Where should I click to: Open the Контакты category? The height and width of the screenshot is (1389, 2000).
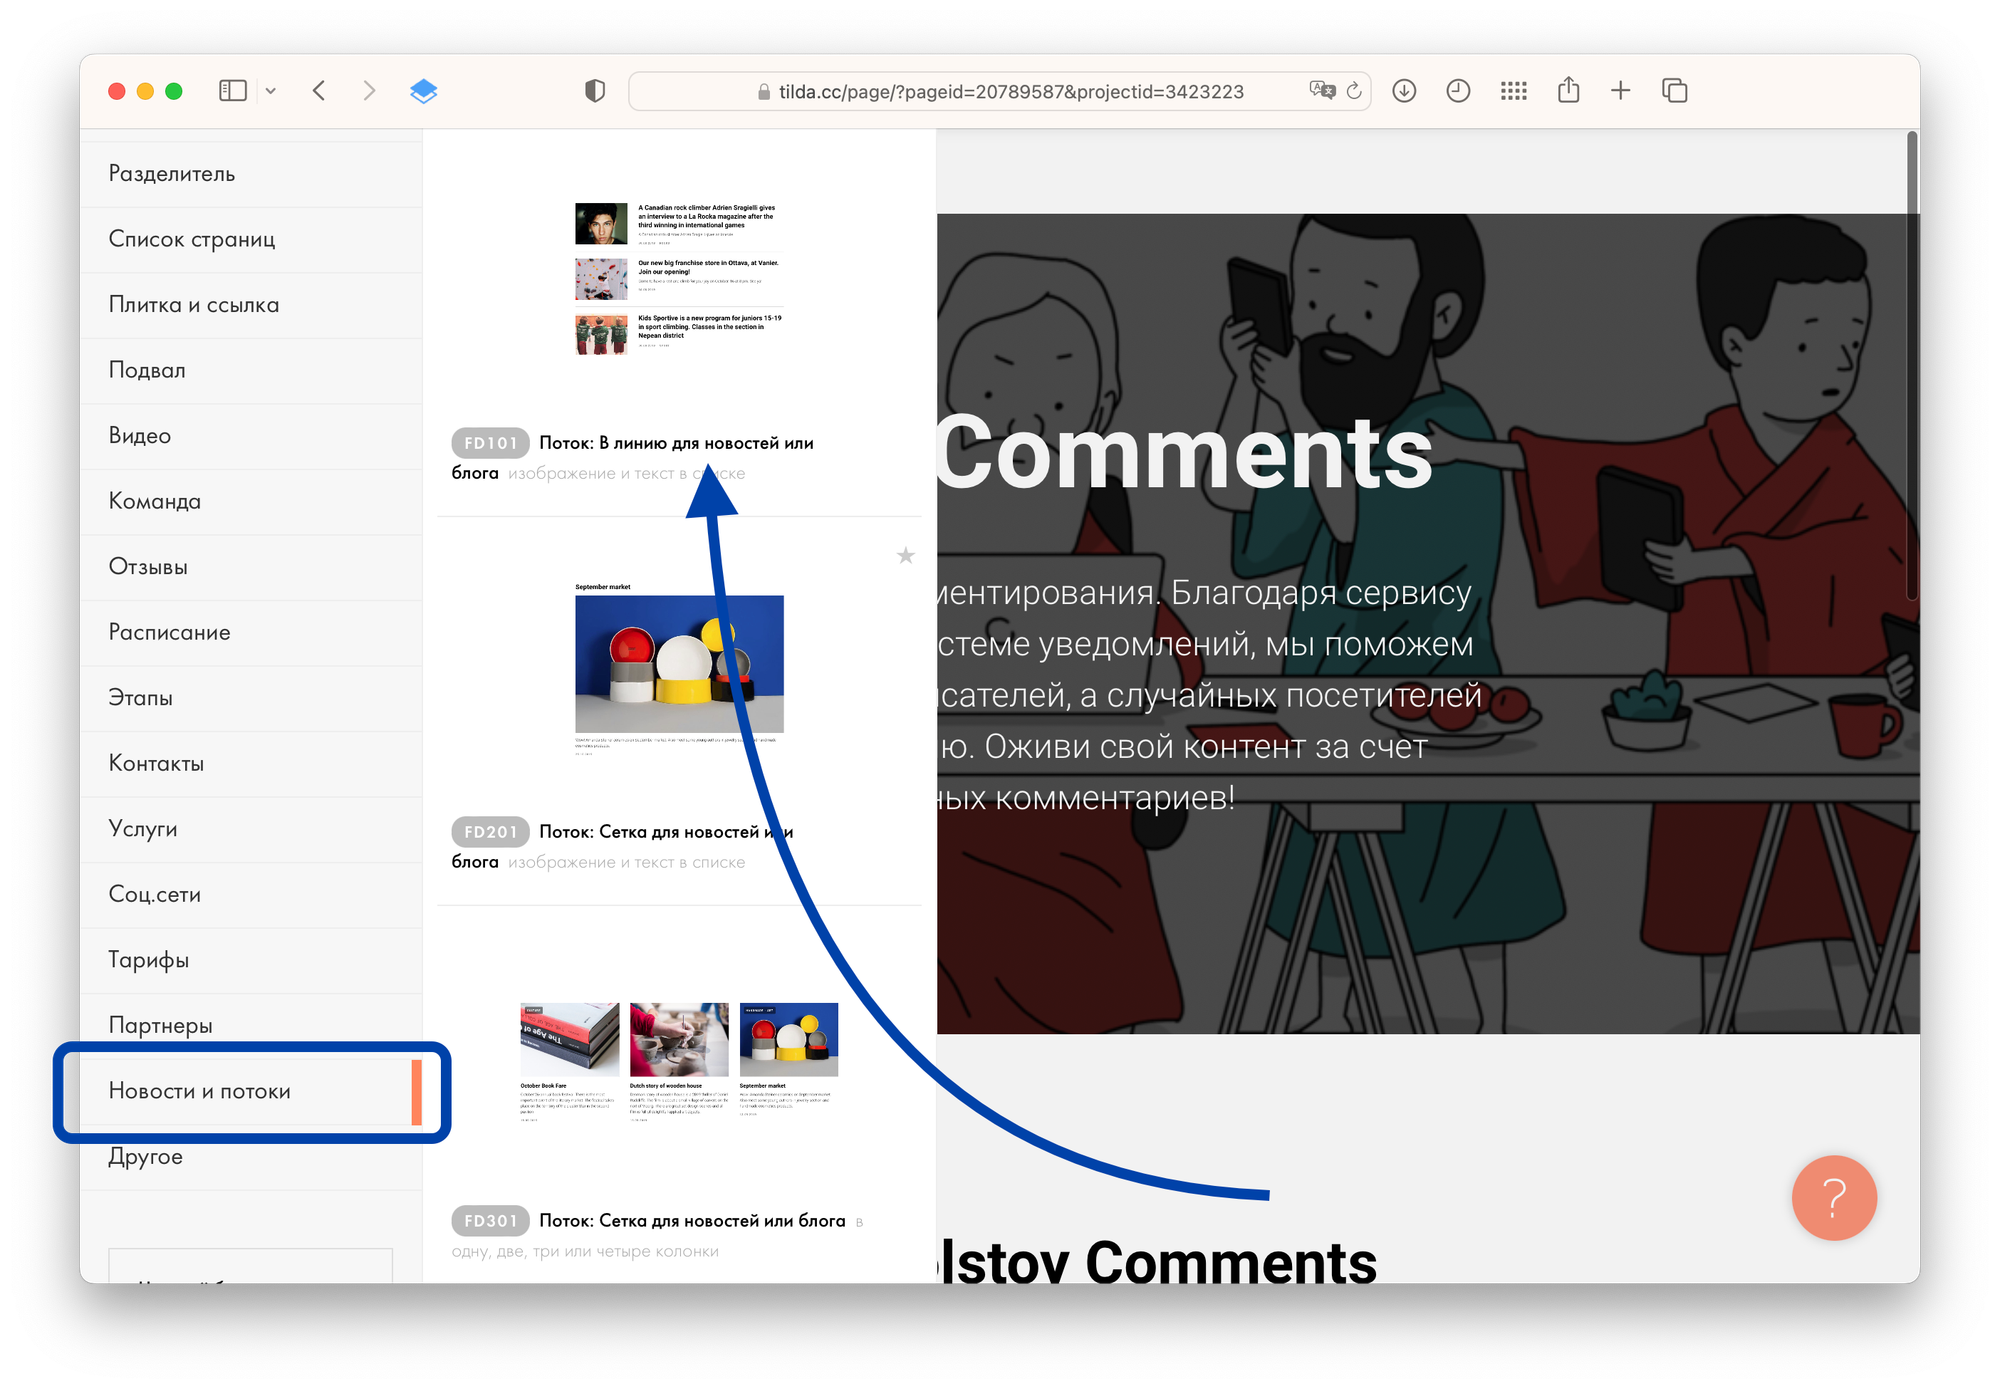[251, 764]
